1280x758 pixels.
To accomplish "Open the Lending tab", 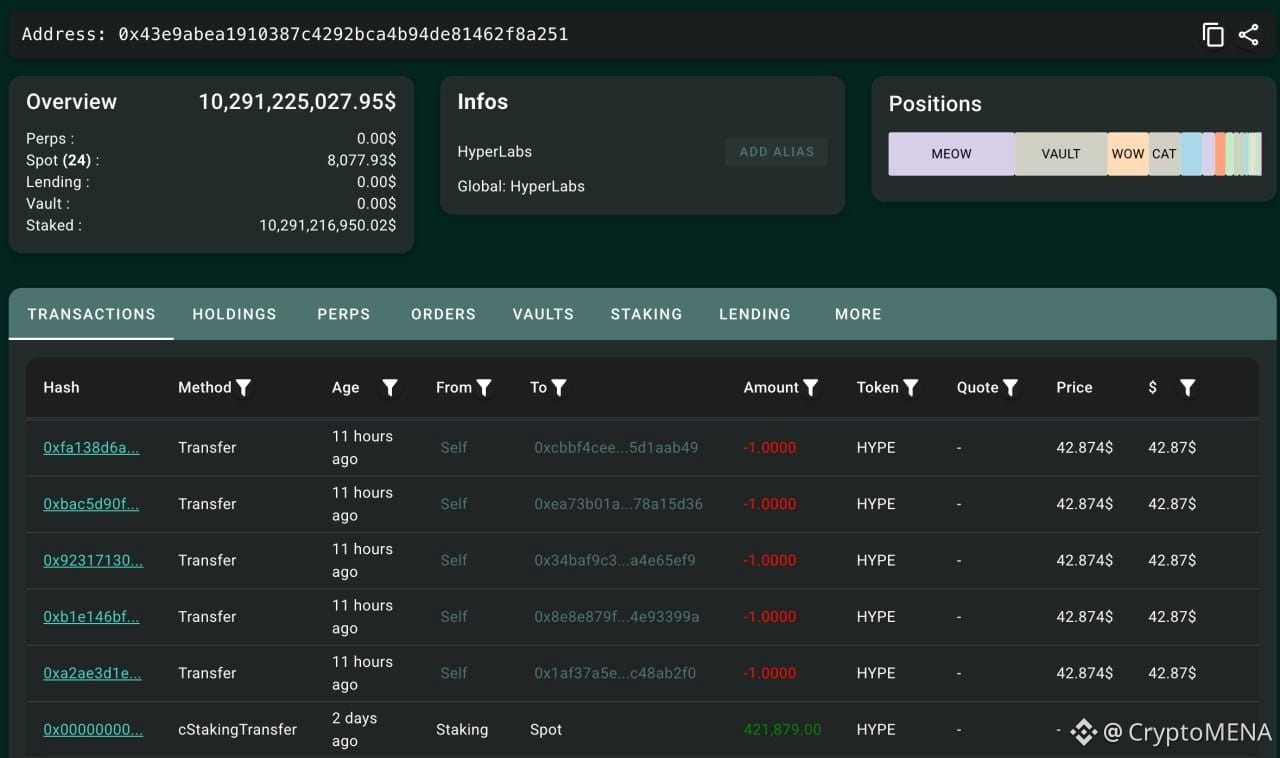I will coord(755,314).
